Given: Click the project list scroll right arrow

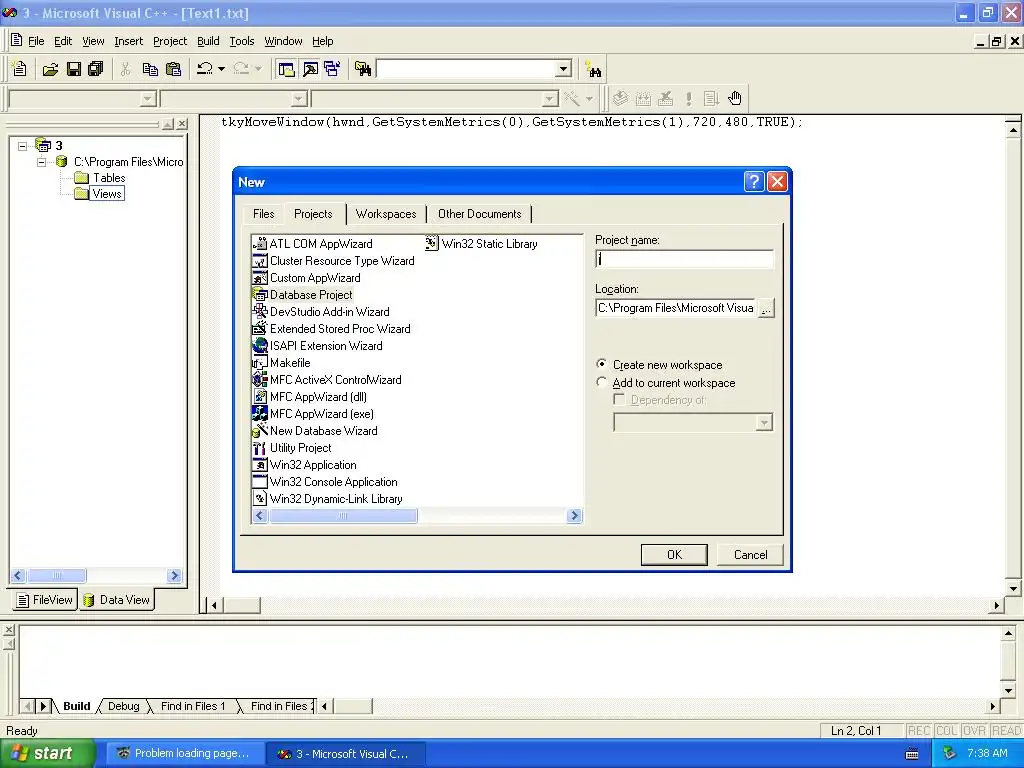Looking at the screenshot, I should 575,516.
